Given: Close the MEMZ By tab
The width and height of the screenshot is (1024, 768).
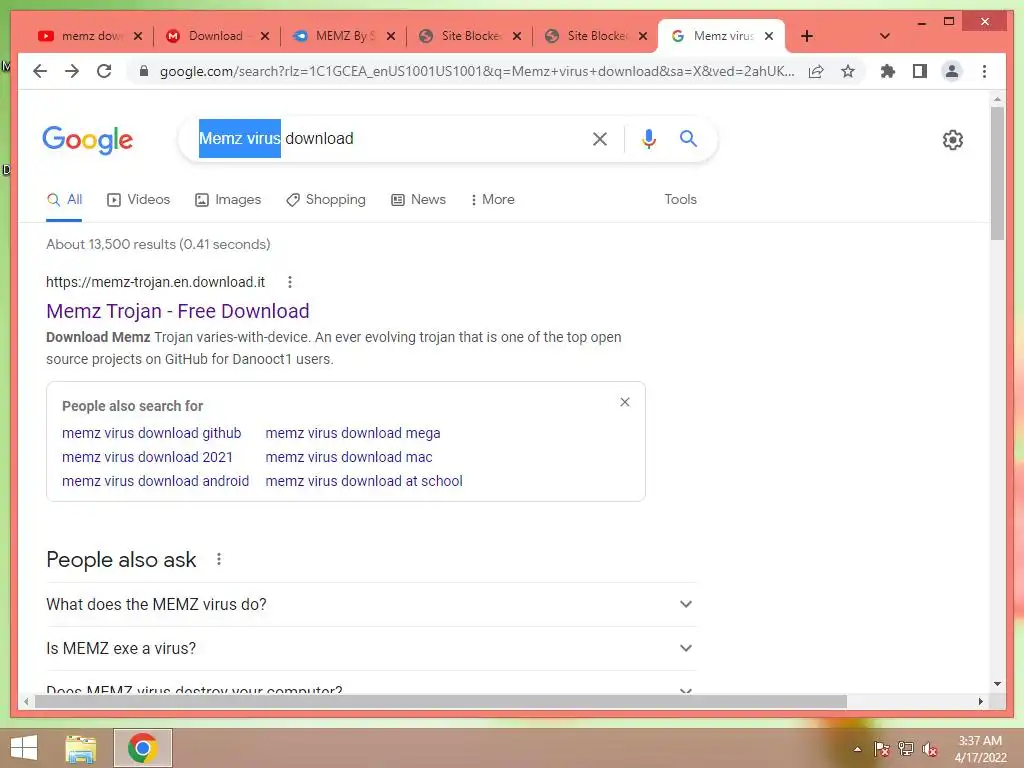Looking at the screenshot, I should pyautogui.click(x=391, y=36).
